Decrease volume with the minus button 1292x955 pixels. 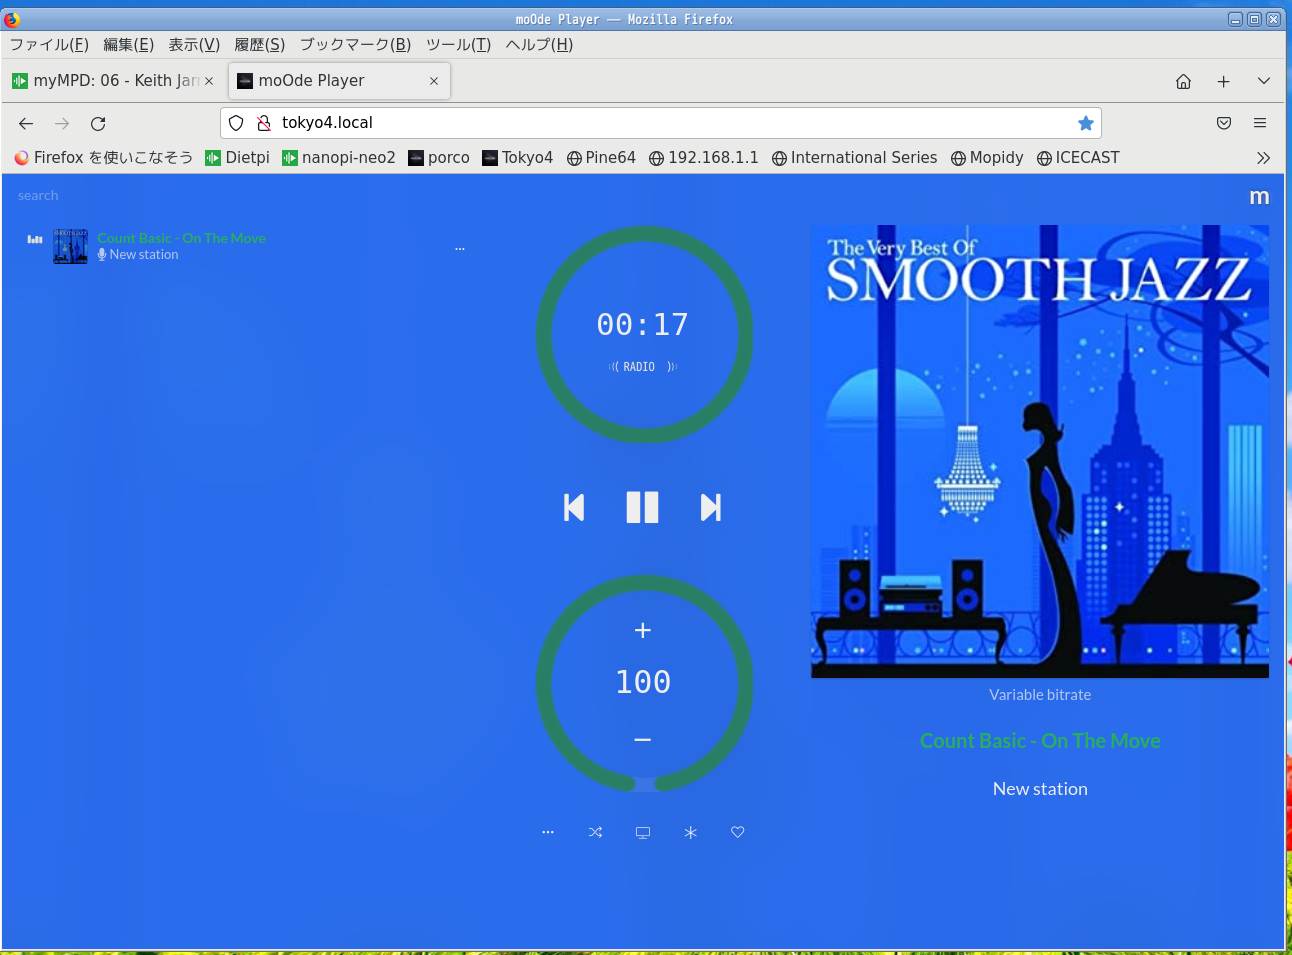(x=643, y=739)
